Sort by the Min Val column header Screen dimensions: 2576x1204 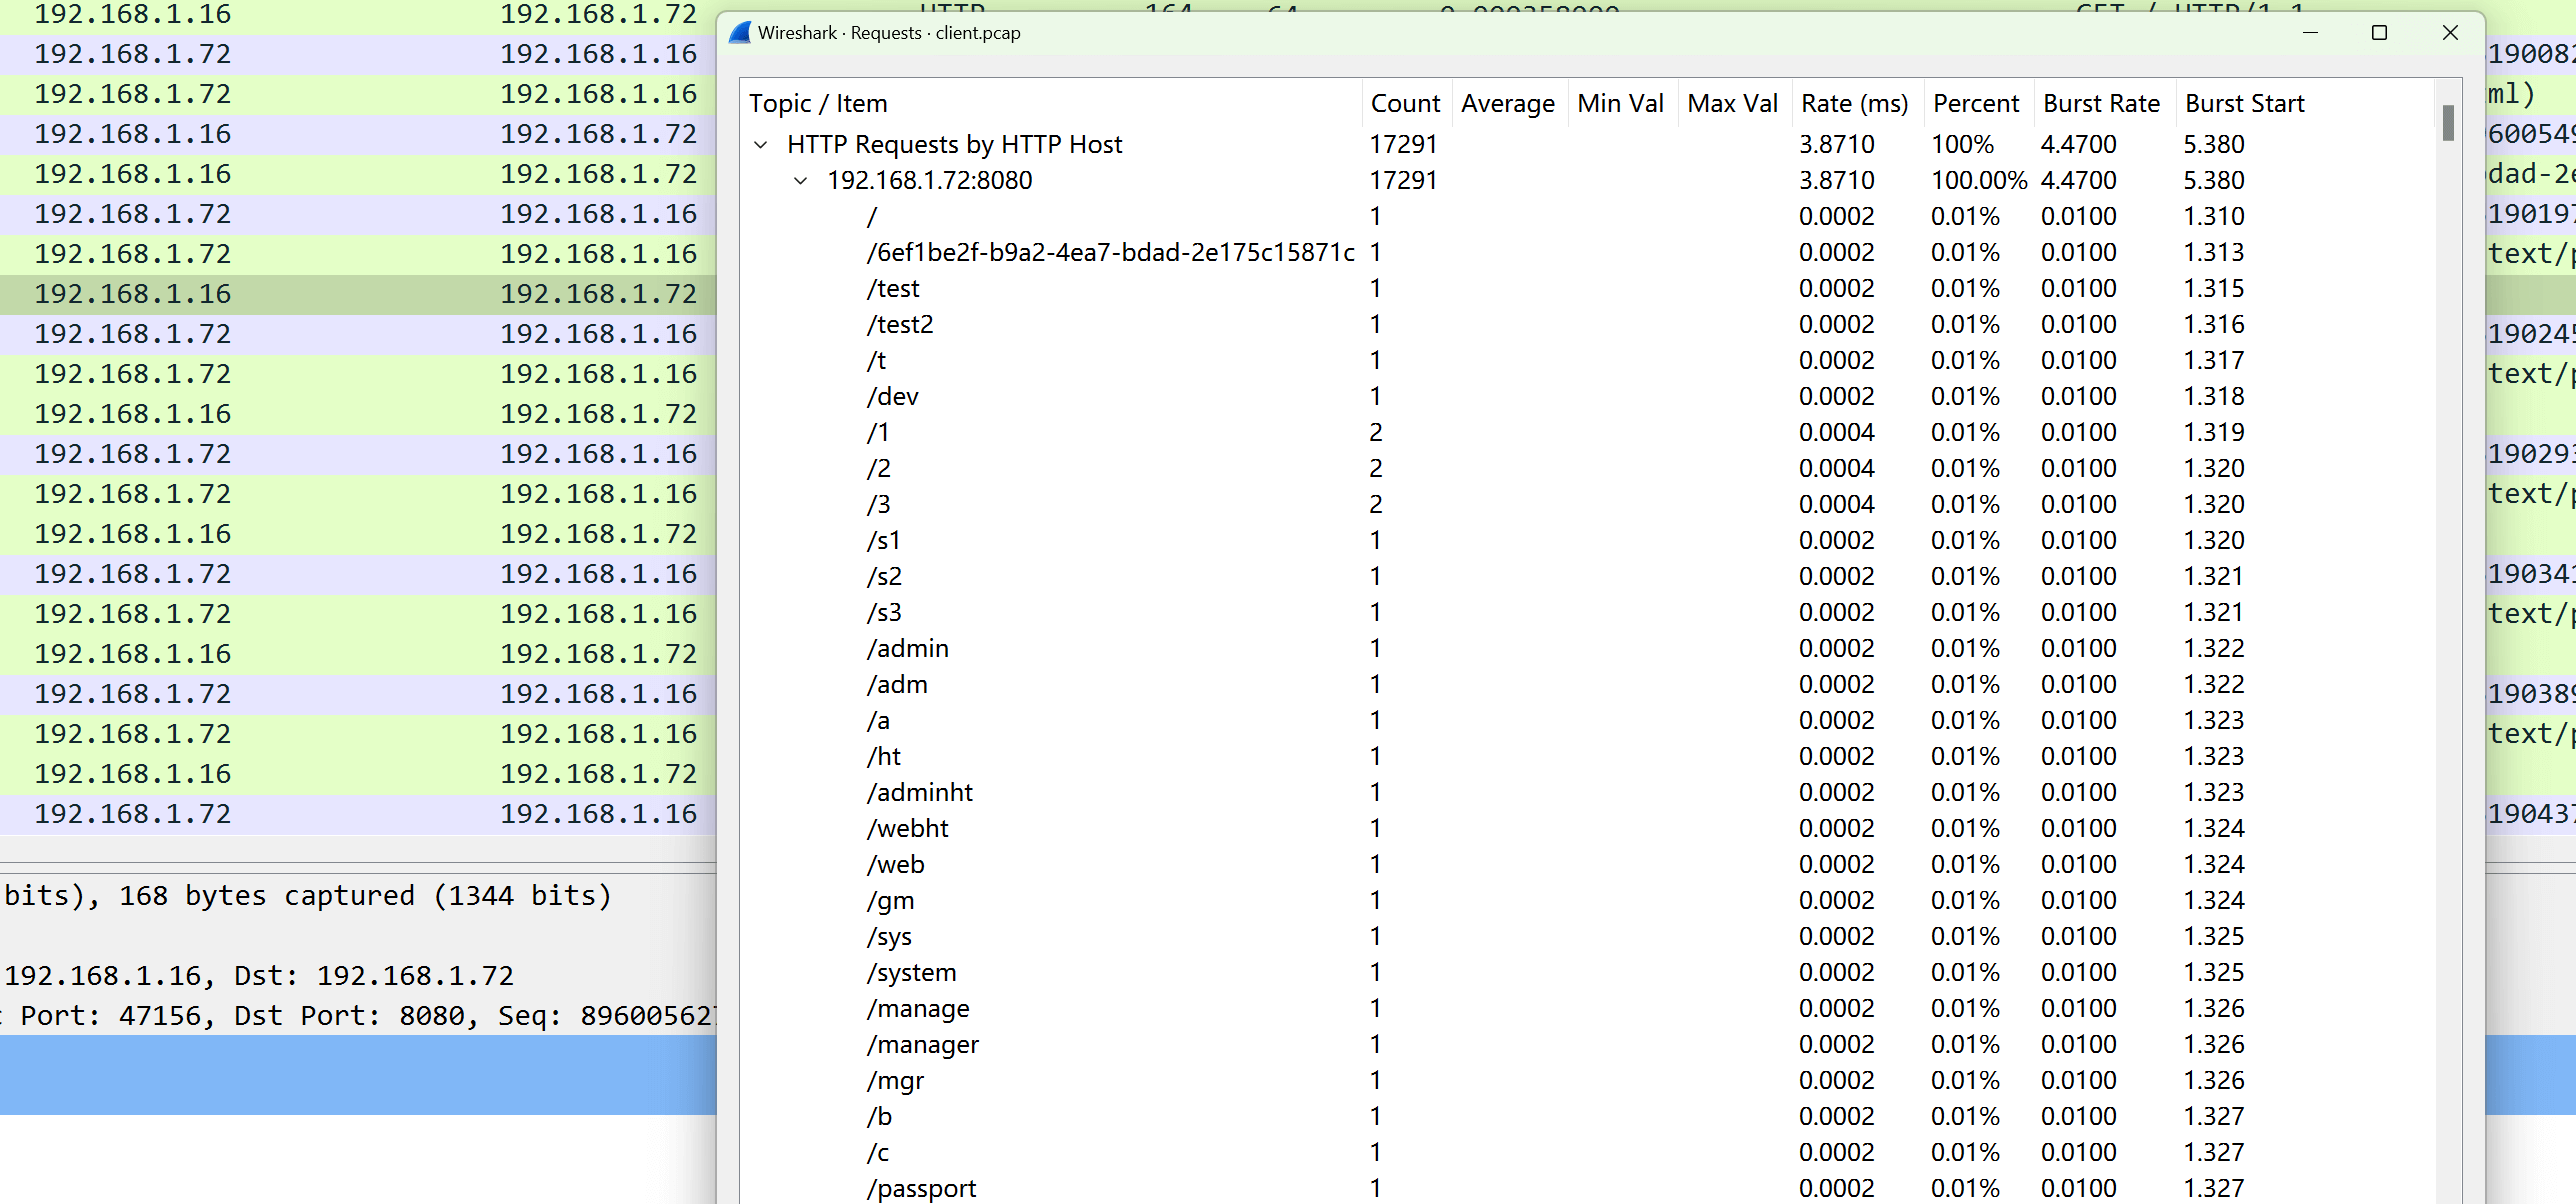[x=1621, y=103]
